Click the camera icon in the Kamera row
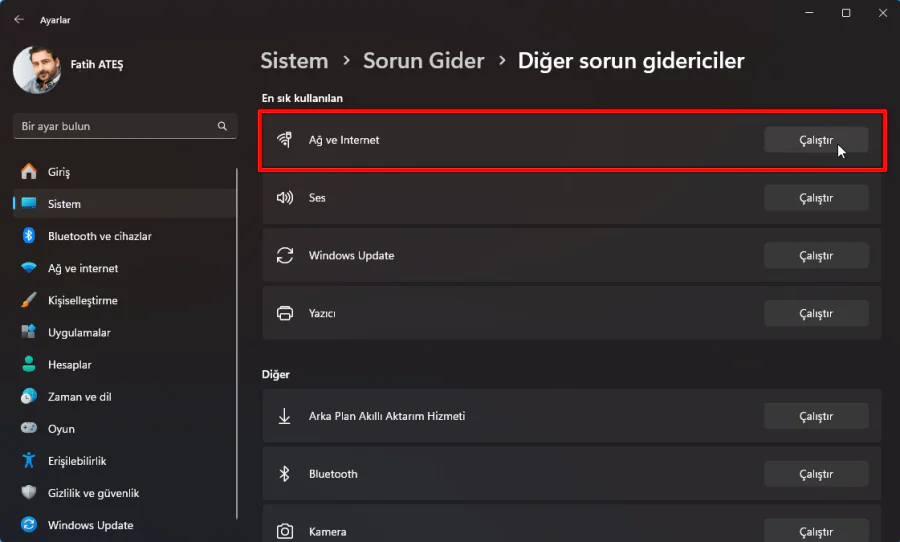 [x=285, y=531]
